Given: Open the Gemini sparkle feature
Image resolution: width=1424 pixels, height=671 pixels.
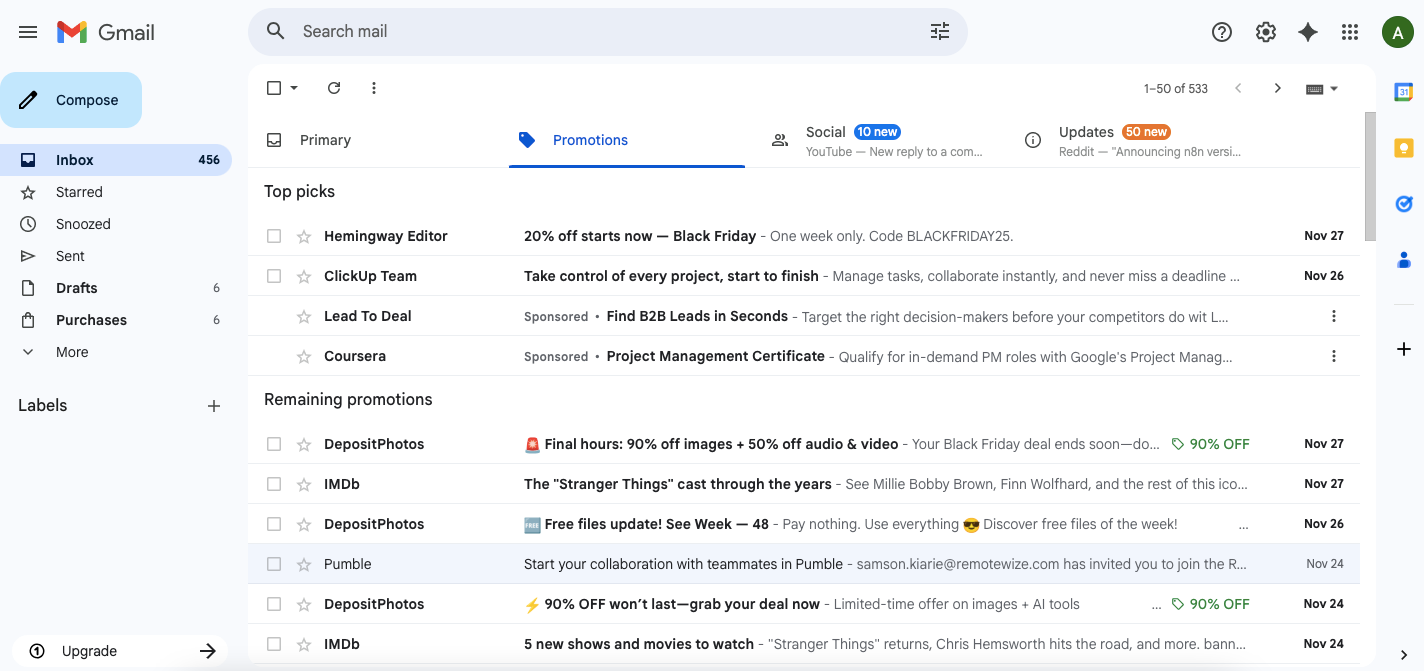Looking at the screenshot, I should [x=1307, y=31].
